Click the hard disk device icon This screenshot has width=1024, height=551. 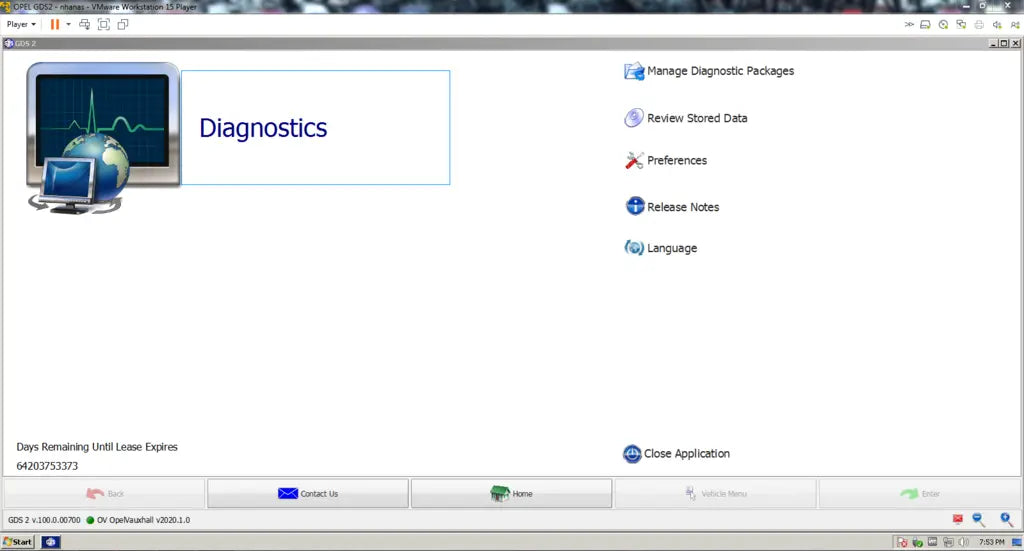pyautogui.click(x=926, y=24)
